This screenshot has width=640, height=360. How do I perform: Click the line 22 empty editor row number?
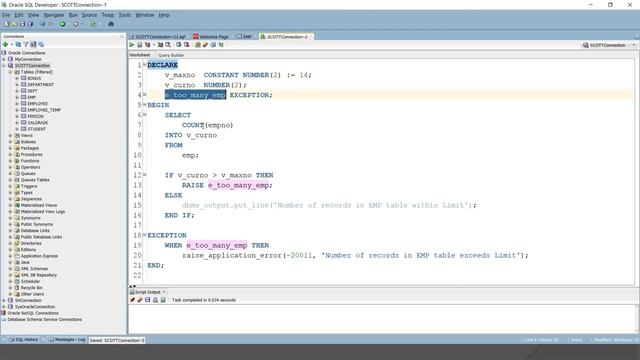(x=138, y=276)
